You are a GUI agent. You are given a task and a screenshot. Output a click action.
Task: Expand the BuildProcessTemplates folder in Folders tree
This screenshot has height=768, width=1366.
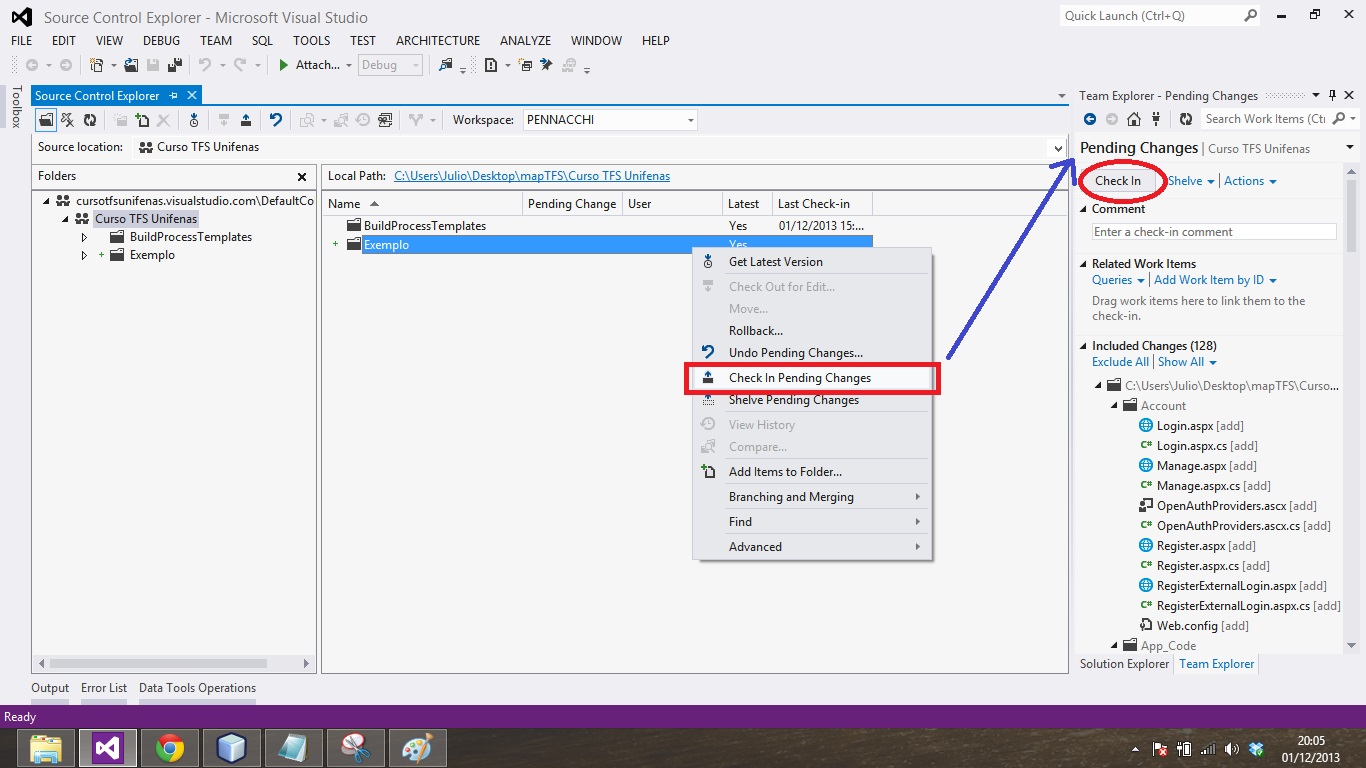pyautogui.click(x=85, y=237)
